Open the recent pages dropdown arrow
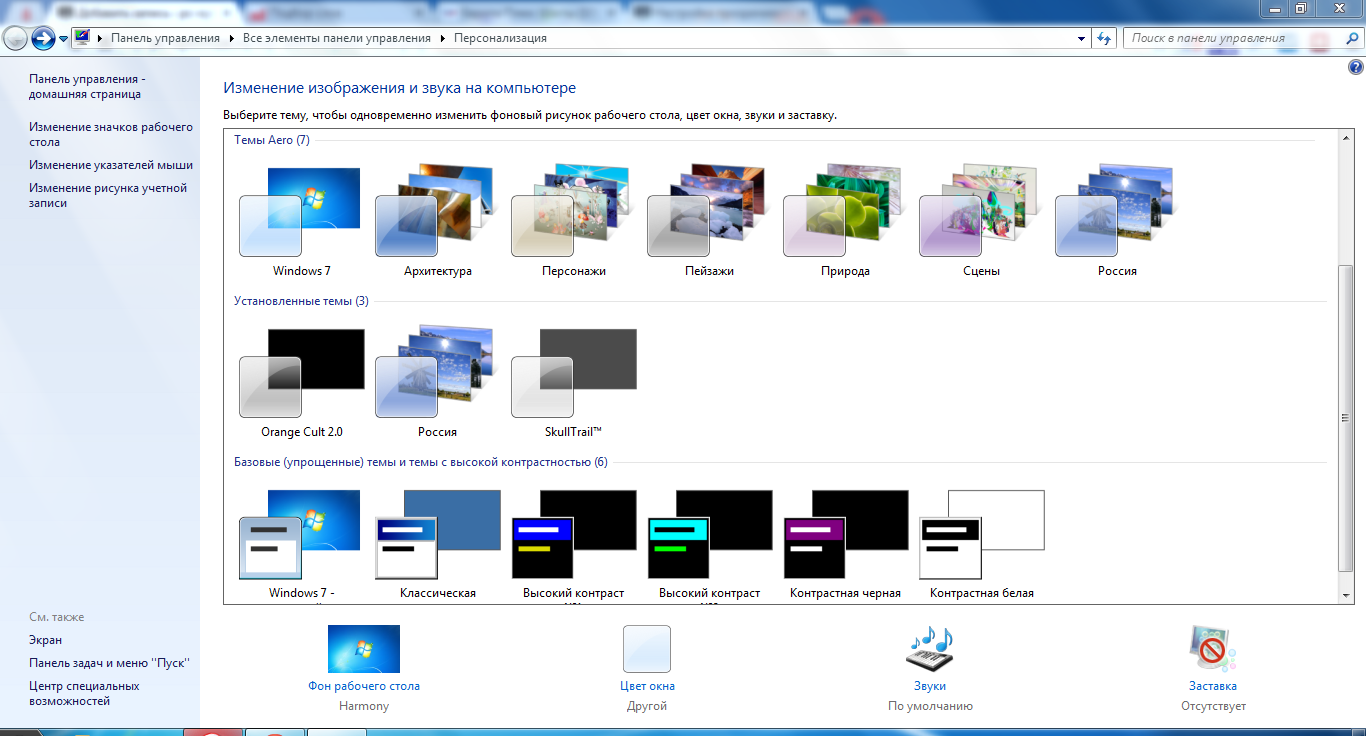This screenshot has height=736, width=1366. click(64, 39)
